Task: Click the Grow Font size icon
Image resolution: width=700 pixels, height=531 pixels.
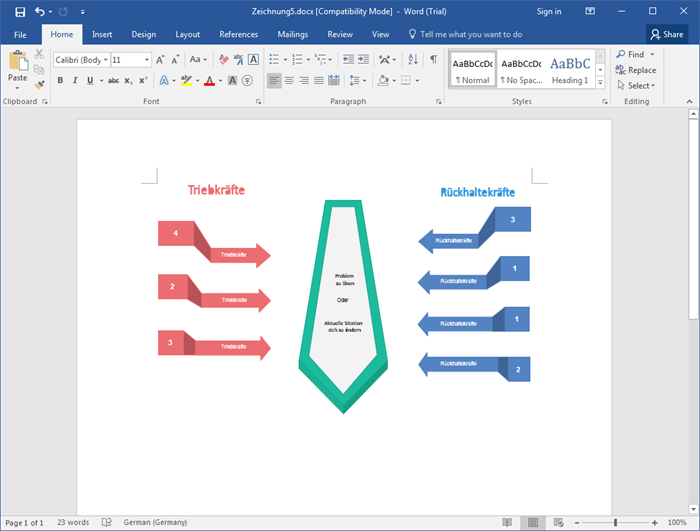Action: [161, 60]
